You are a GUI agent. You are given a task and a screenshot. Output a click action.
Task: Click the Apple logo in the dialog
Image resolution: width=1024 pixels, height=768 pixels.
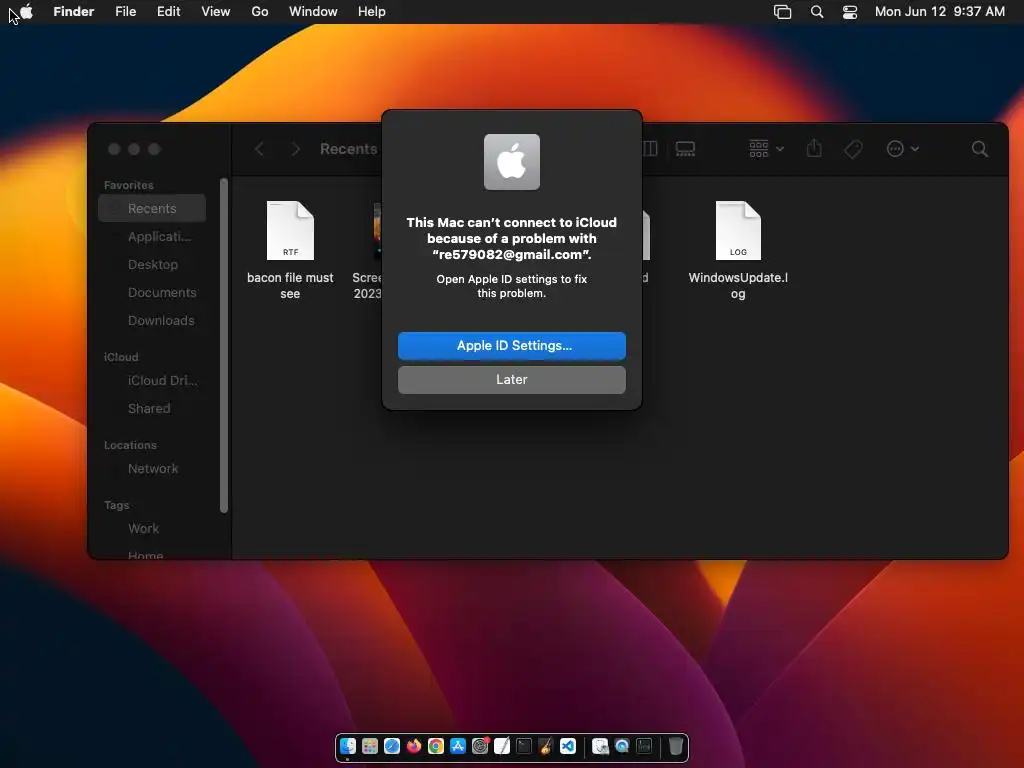click(x=511, y=162)
